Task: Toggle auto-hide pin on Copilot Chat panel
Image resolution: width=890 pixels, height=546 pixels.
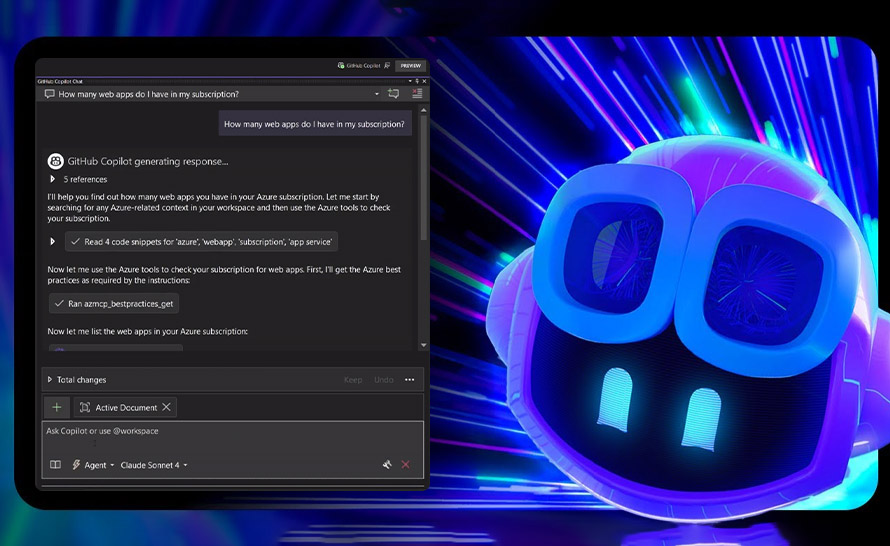Action: (x=417, y=81)
